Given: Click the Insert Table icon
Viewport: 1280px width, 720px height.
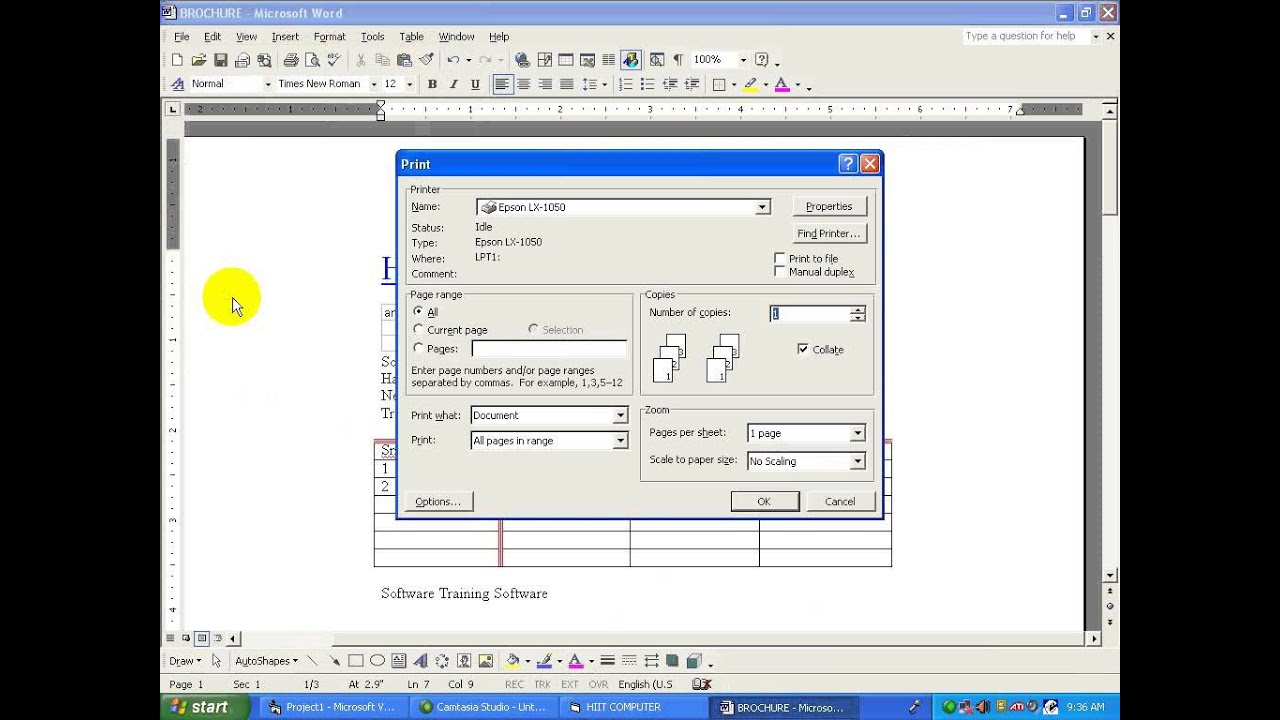Looking at the screenshot, I should click(x=566, y=60).
